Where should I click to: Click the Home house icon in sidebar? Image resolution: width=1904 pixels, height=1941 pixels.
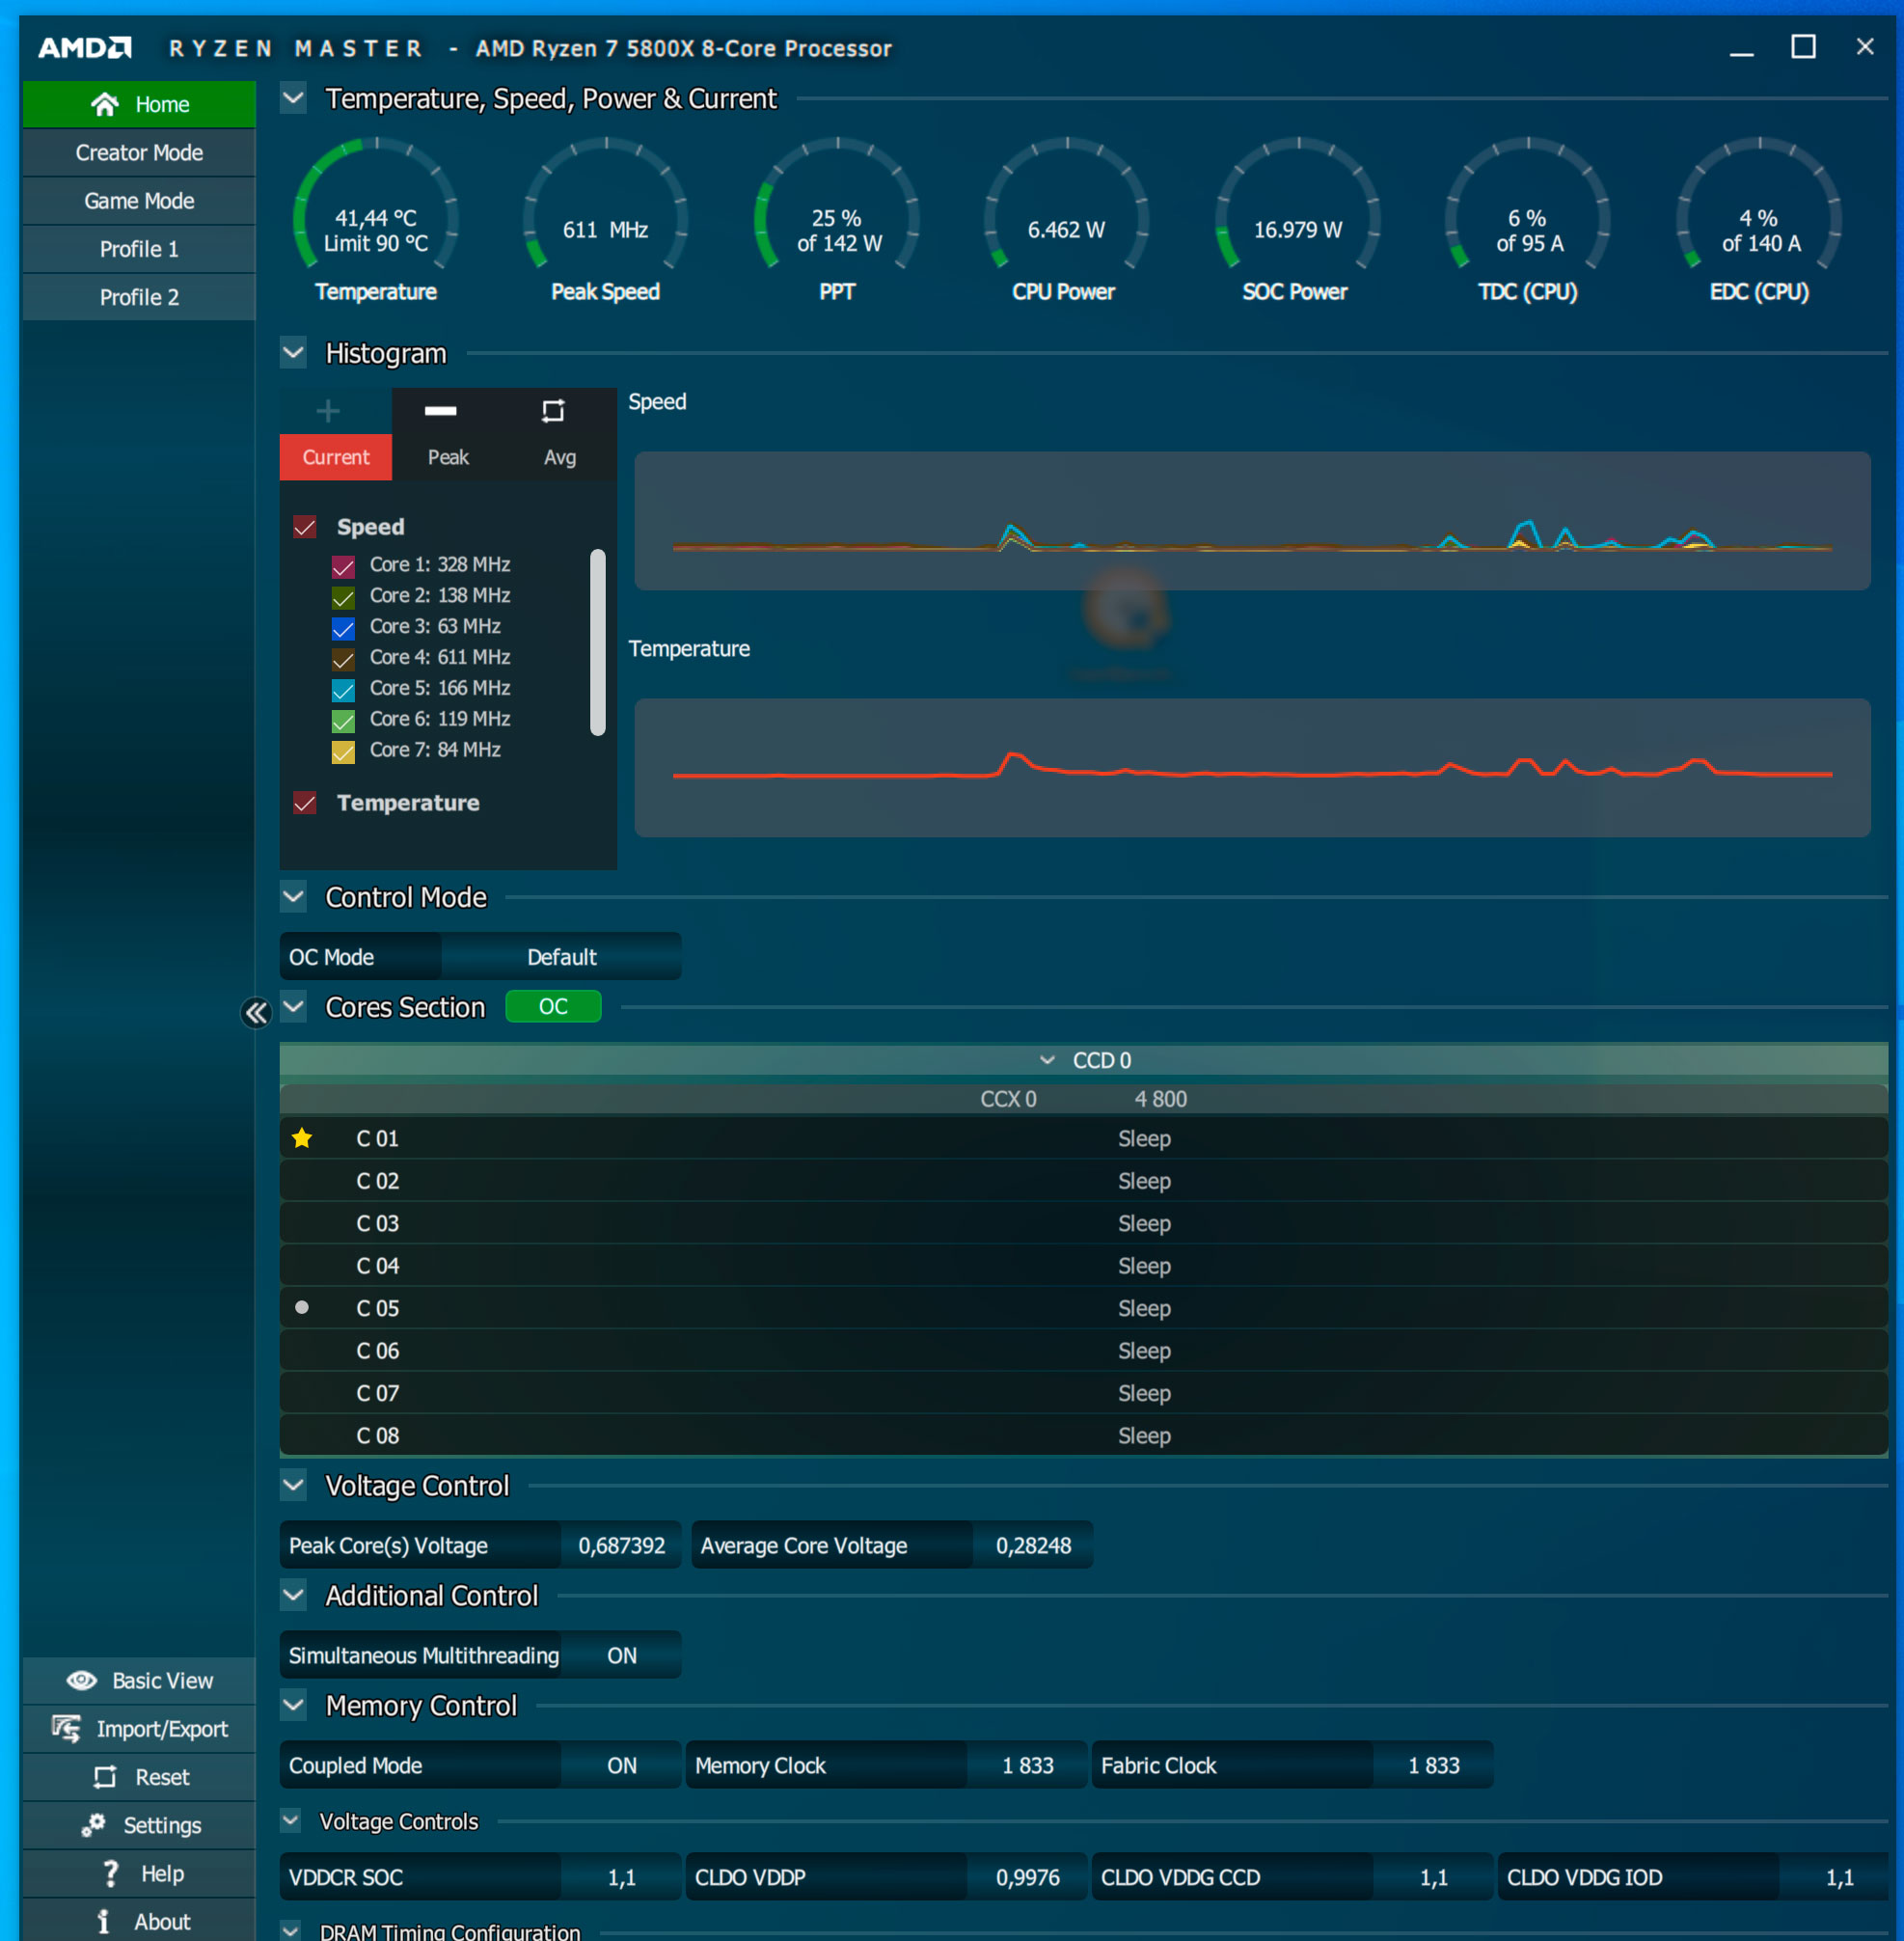pyautogui.click(x=104, y=104)
